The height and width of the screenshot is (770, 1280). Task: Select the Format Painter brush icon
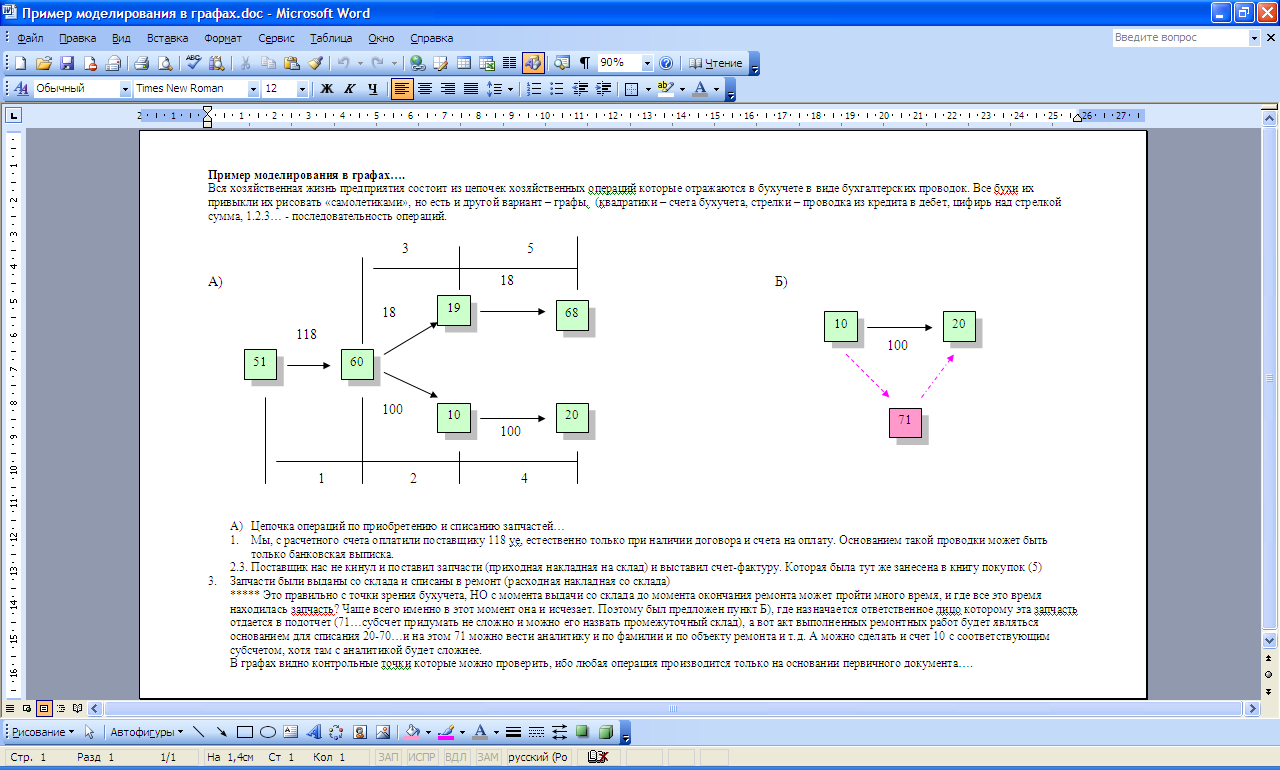point(315,63)
